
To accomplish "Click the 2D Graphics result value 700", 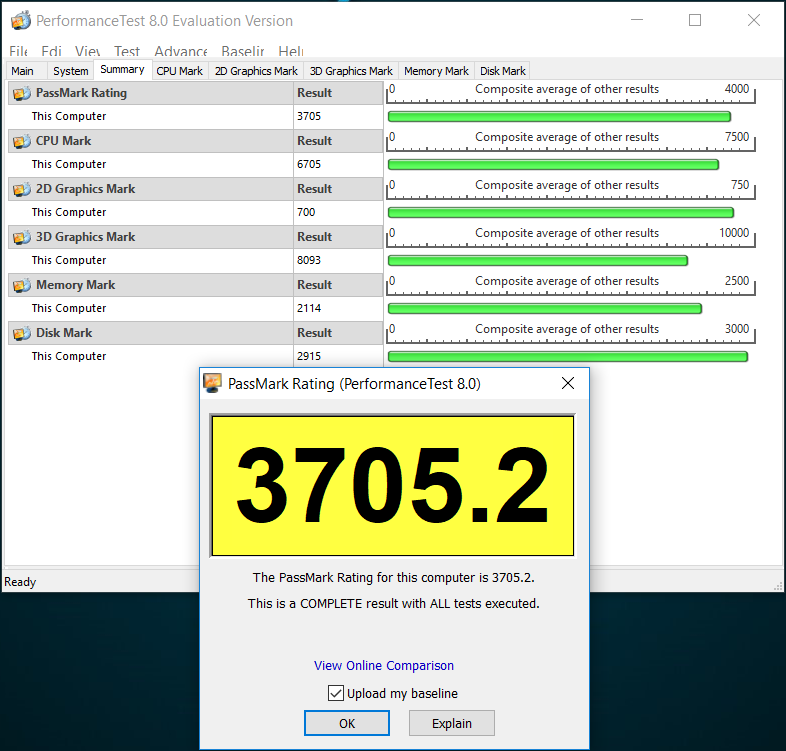I will (x=306, y=213).
